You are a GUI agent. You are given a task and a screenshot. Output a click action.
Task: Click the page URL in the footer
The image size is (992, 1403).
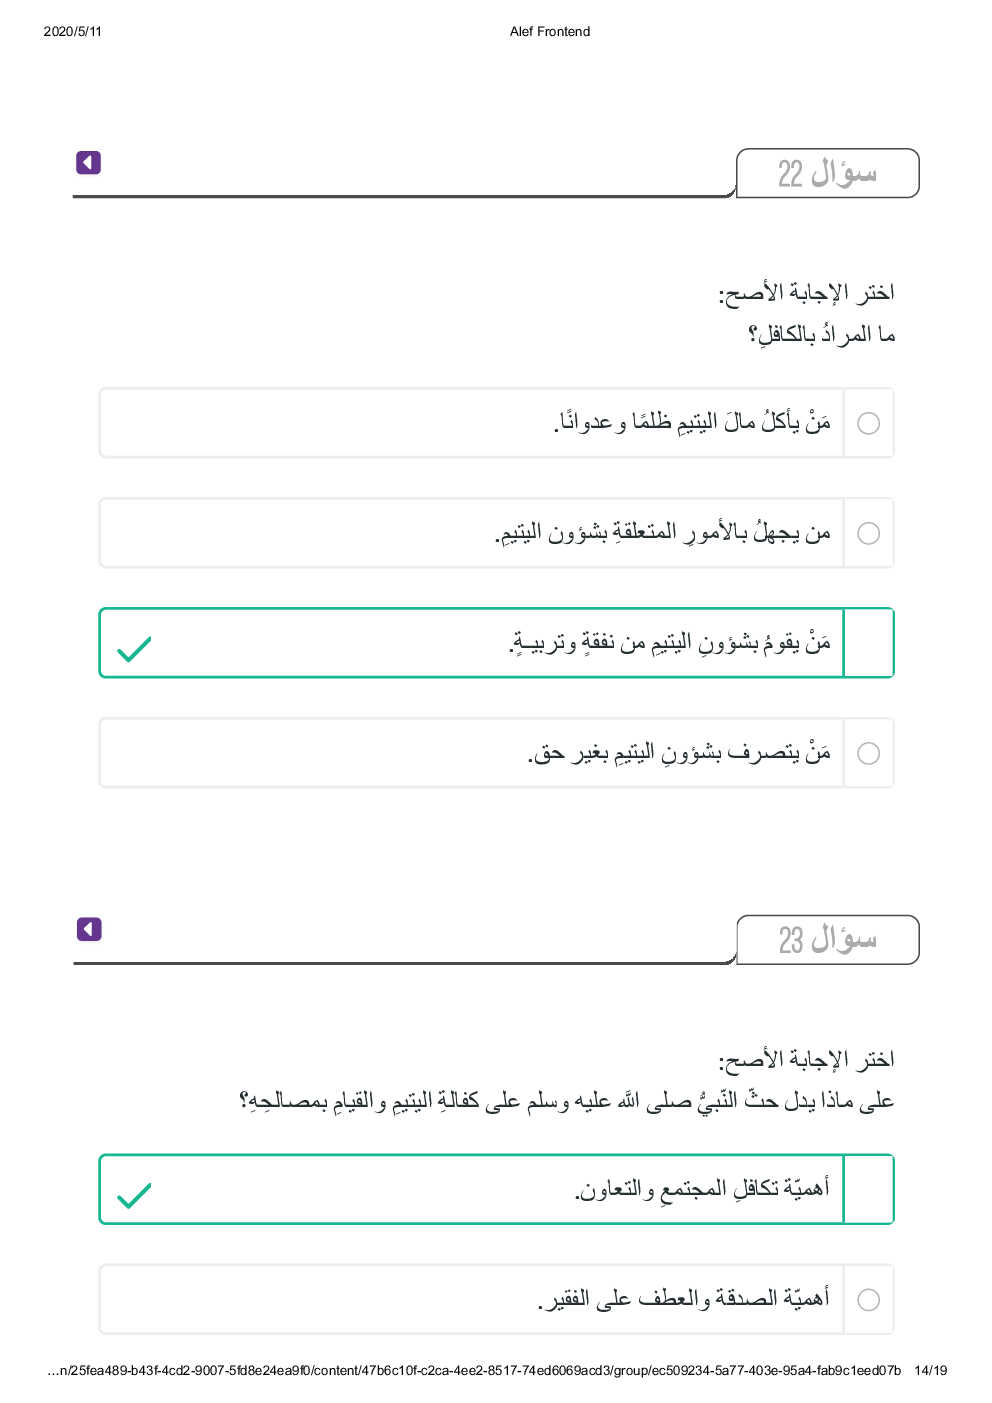point(474,1370)
